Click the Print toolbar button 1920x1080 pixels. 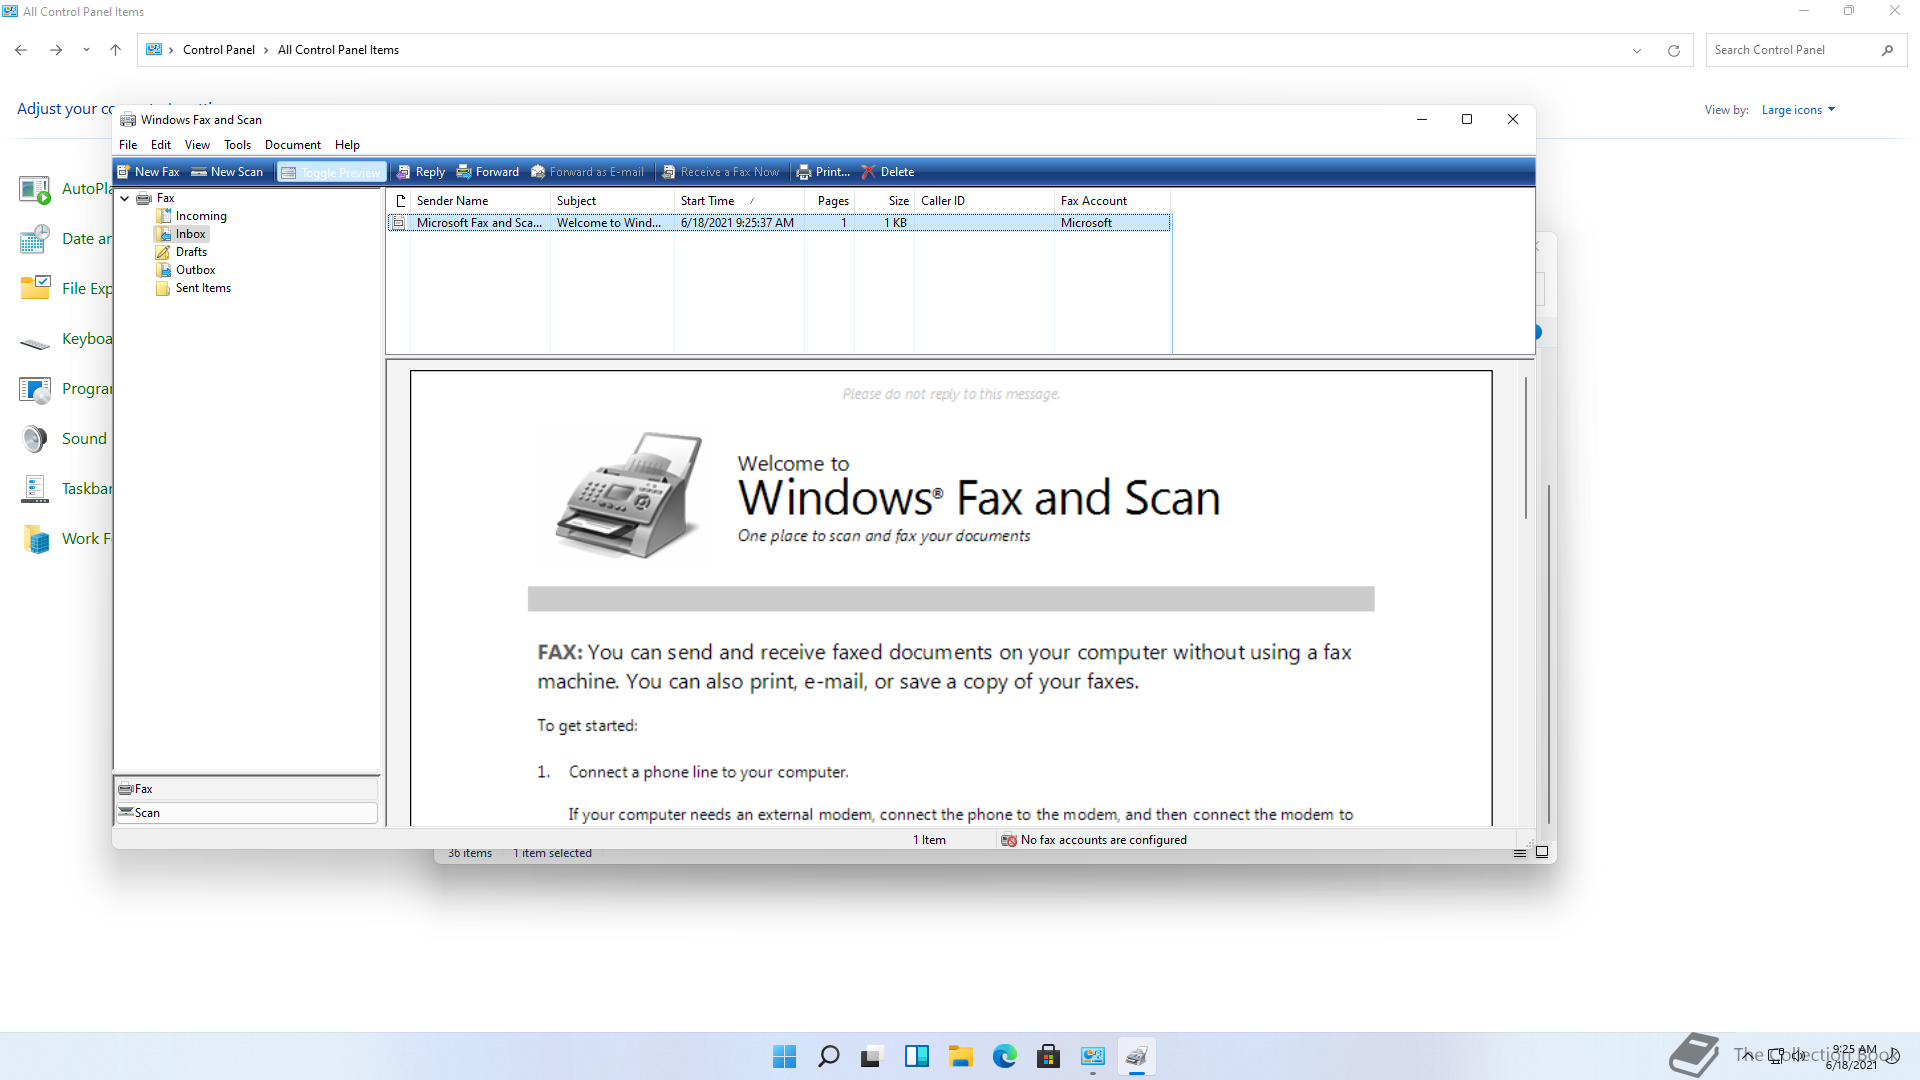tap(823, 172)
